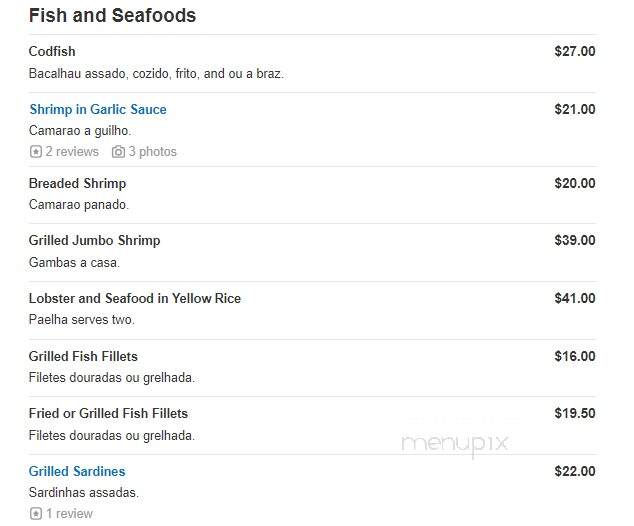
Task: Select Lobster and Seafood in Yellow Rice
Action: 135,298
